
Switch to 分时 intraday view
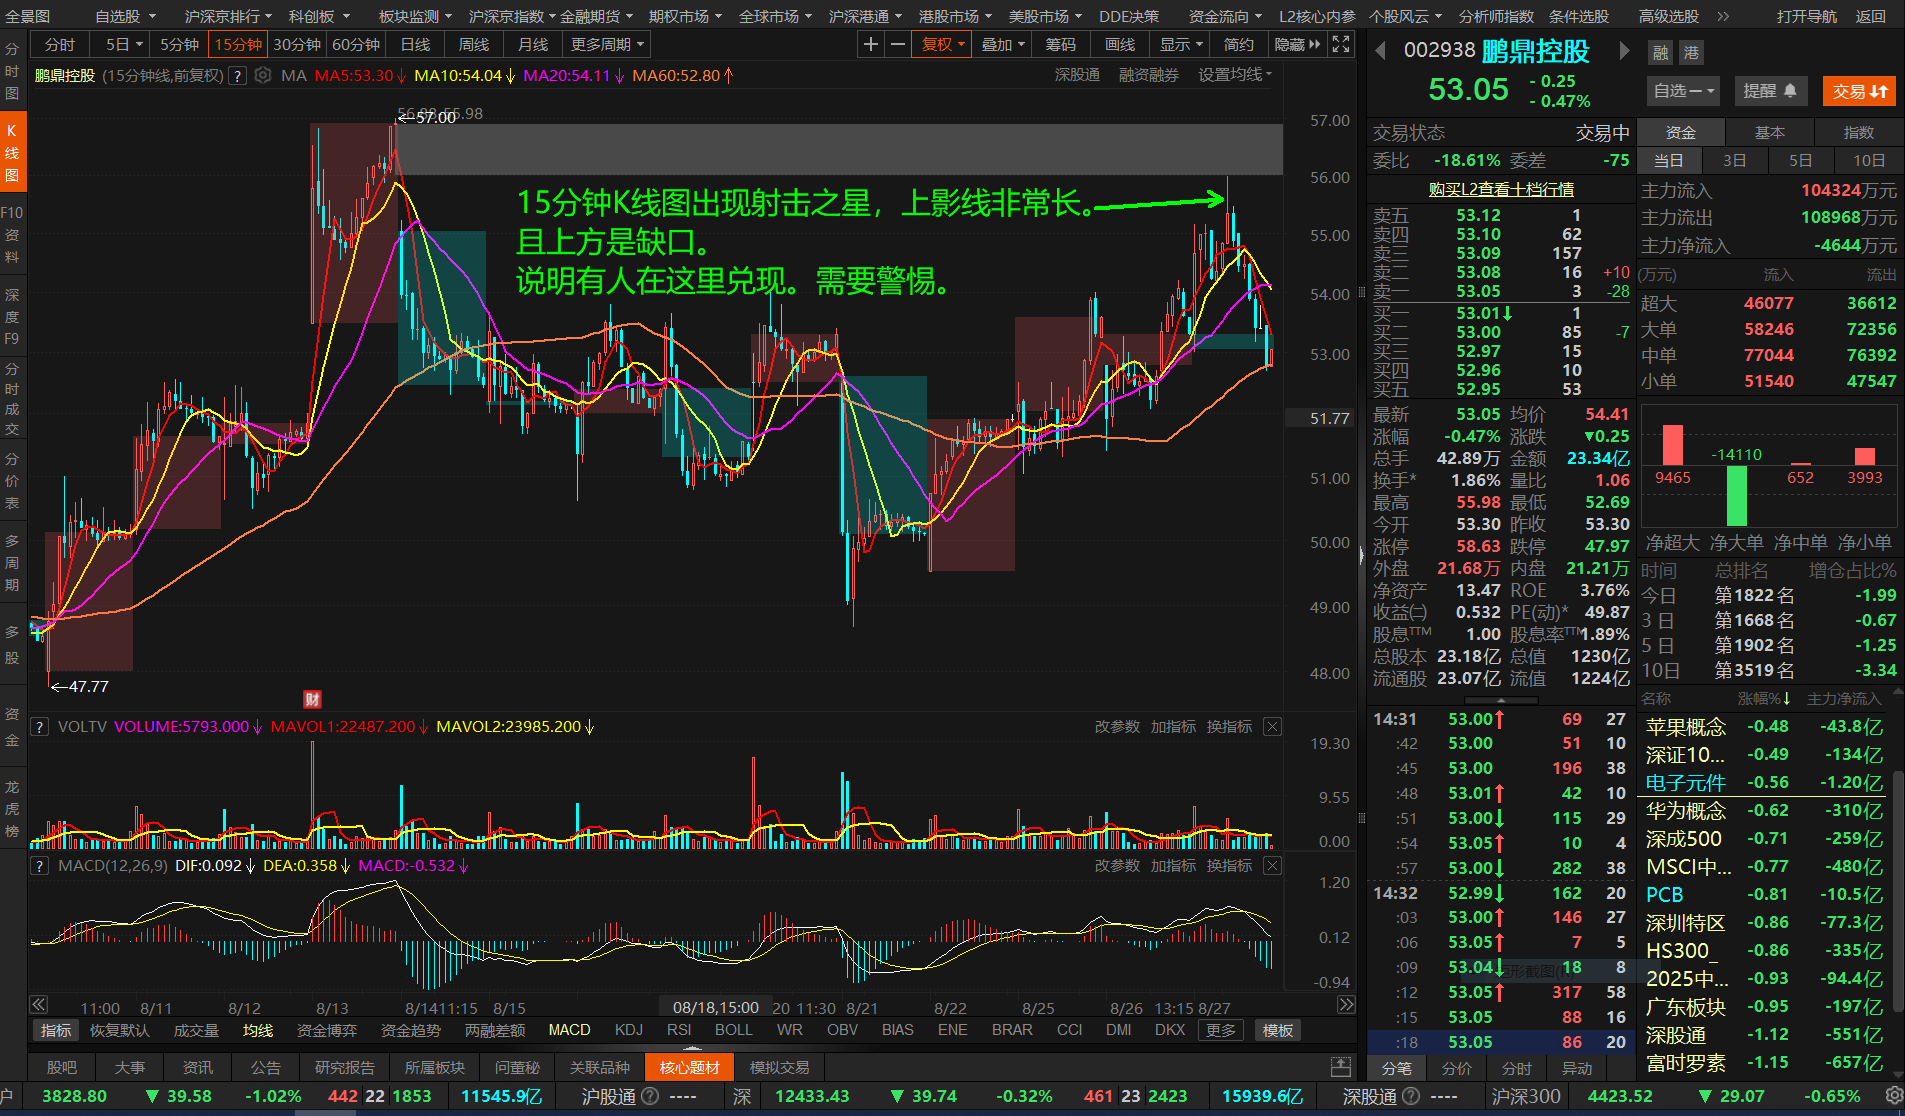pyautogui.click(x=60, y=44)
